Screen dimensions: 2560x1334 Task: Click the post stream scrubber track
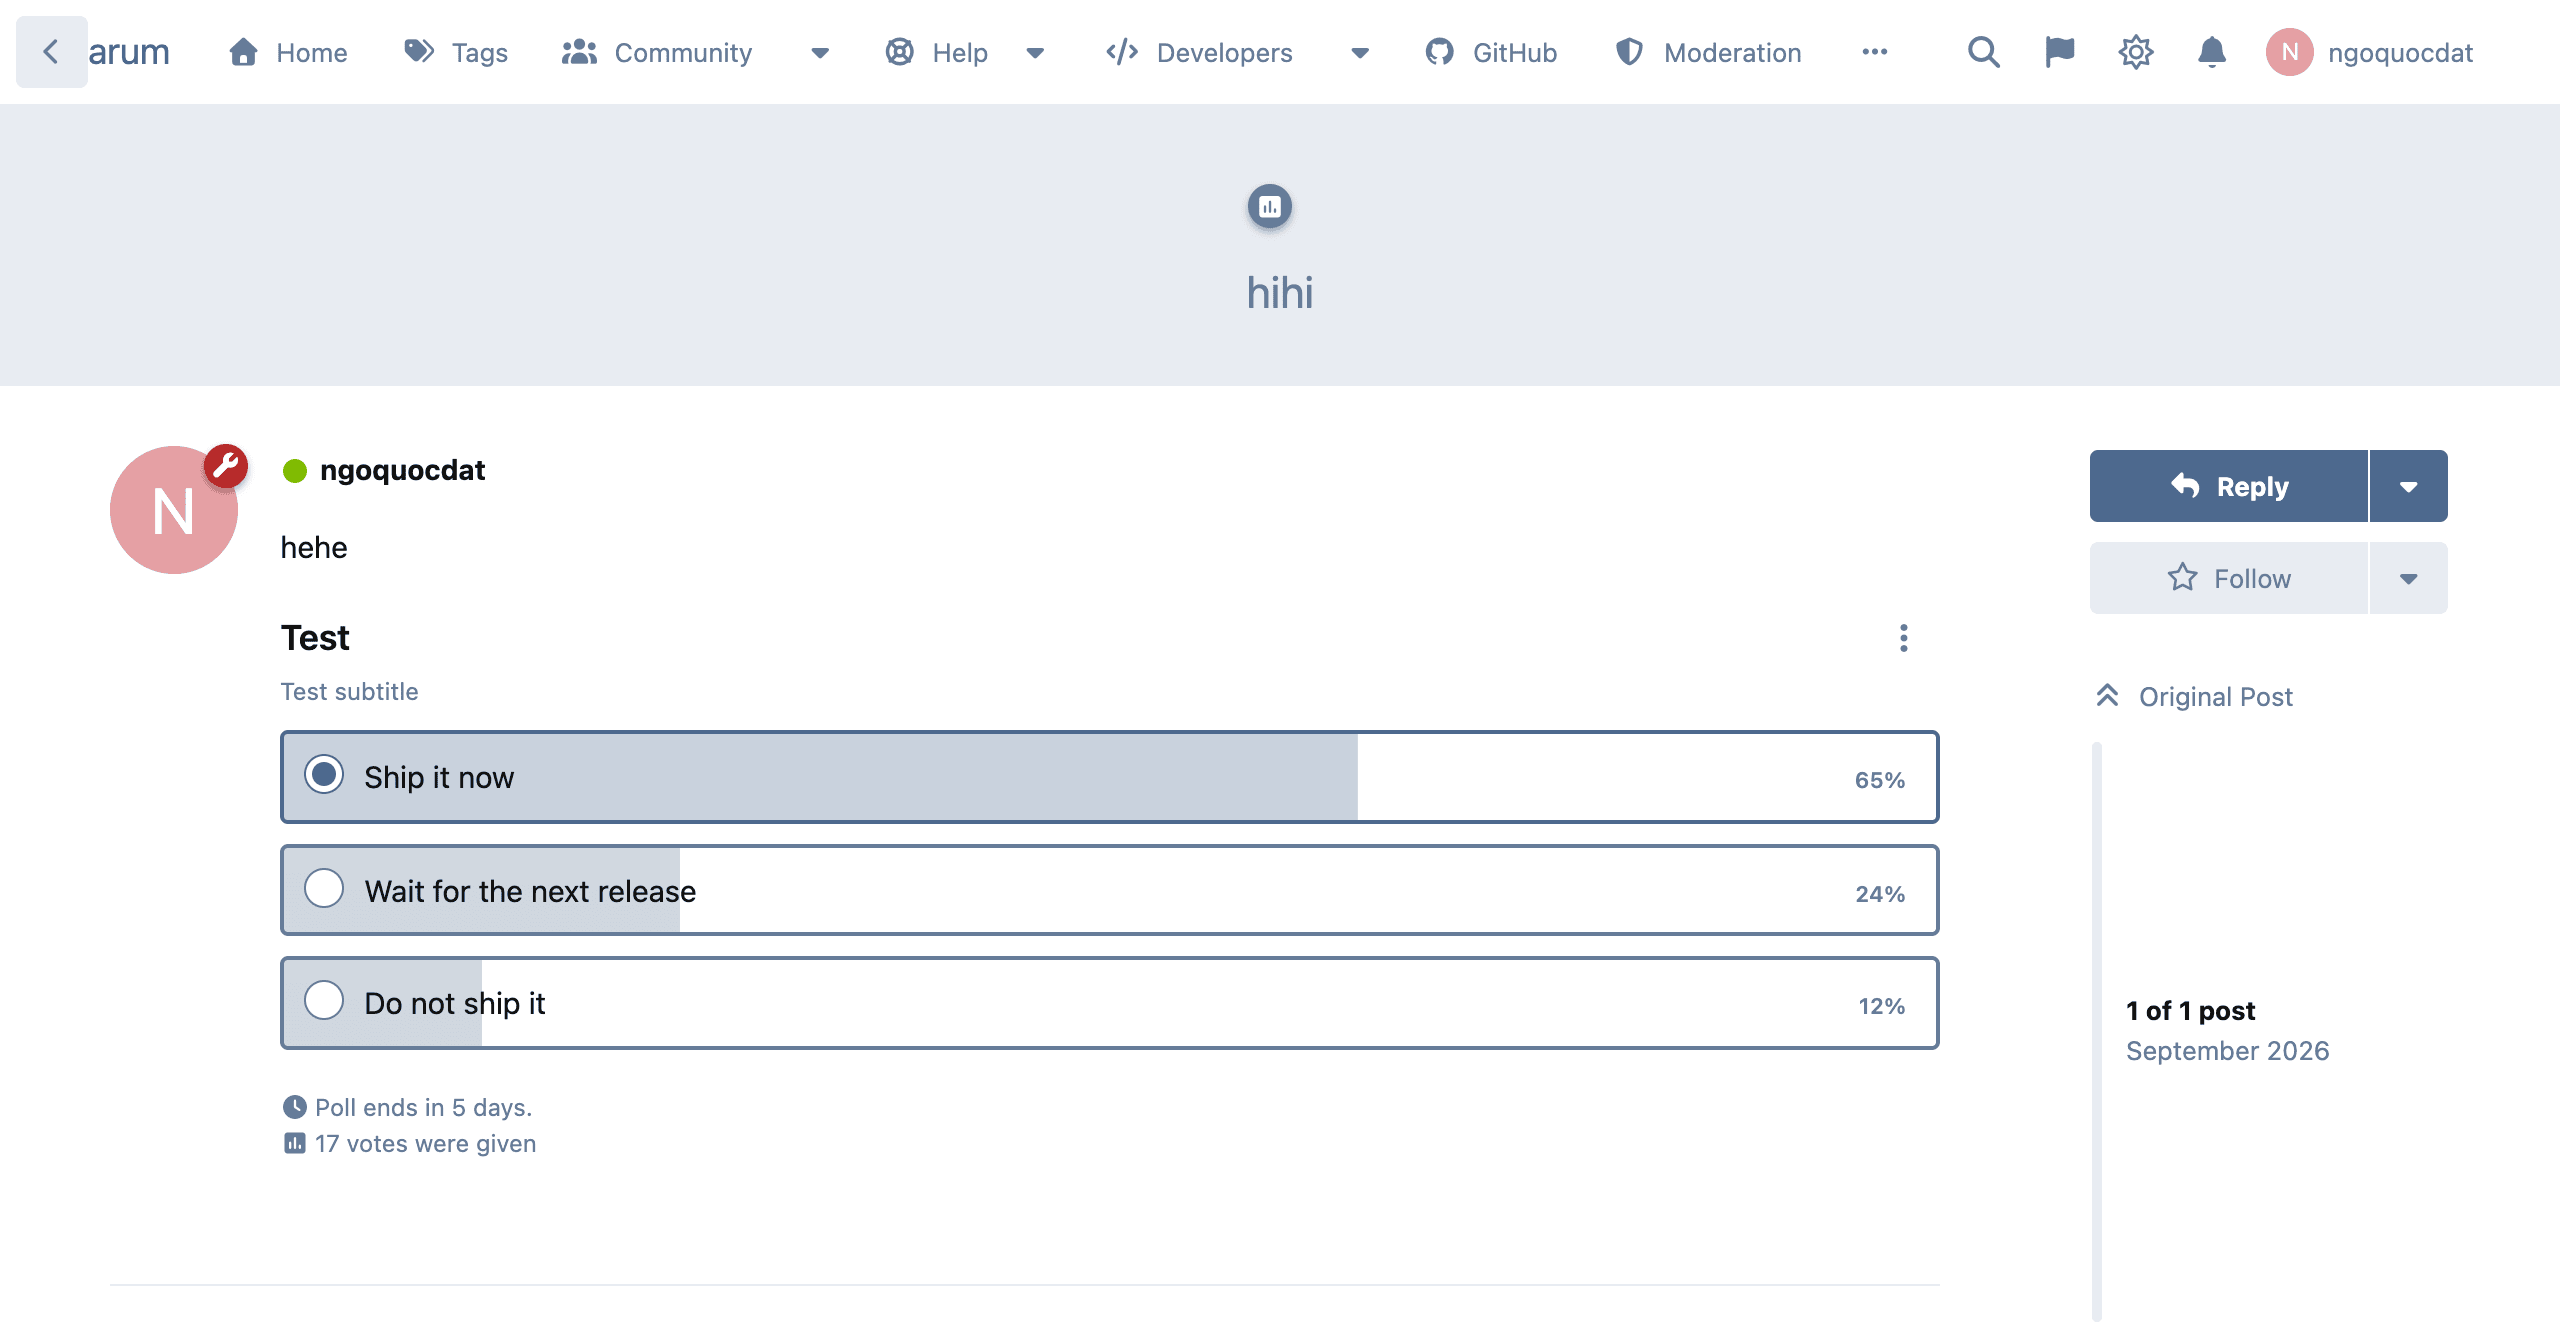[x=2097, y=1032]
